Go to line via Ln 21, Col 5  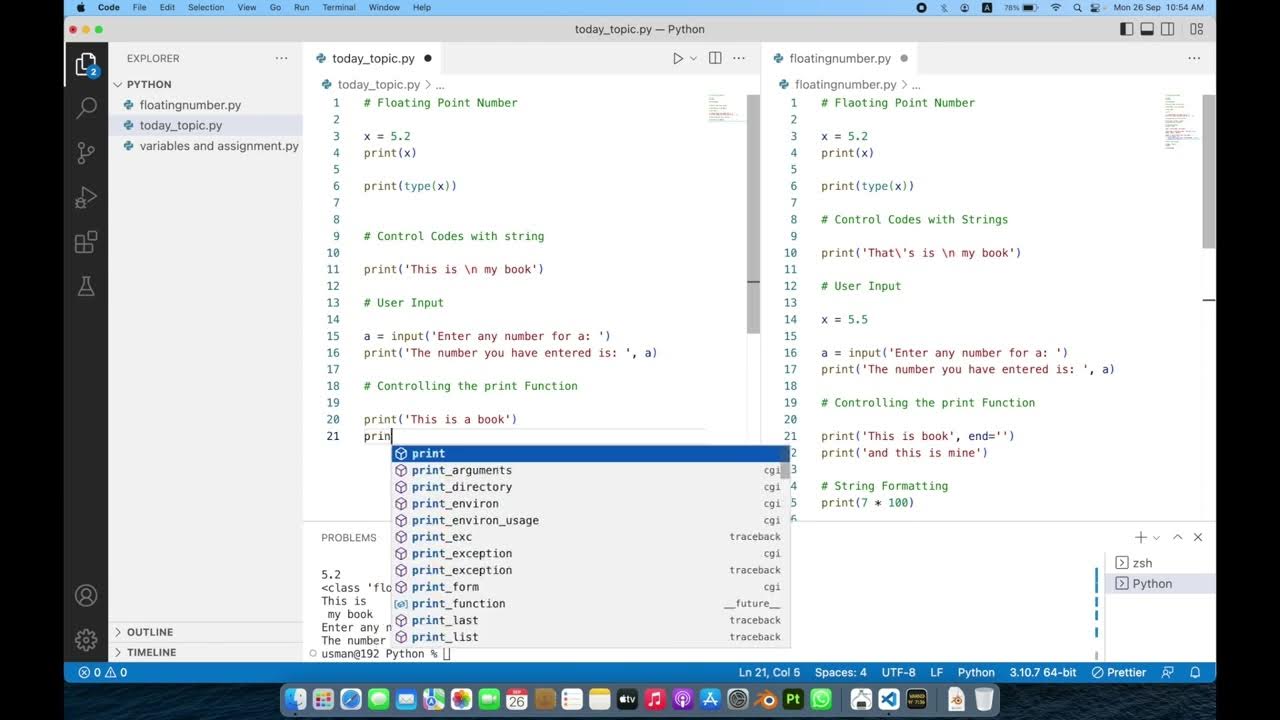coord(769,672)
